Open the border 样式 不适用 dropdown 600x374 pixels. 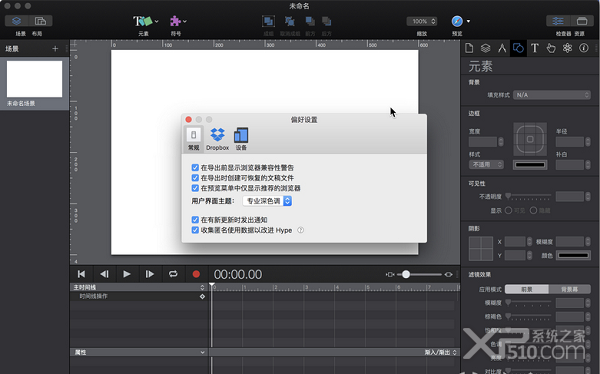tap(486, 165)
